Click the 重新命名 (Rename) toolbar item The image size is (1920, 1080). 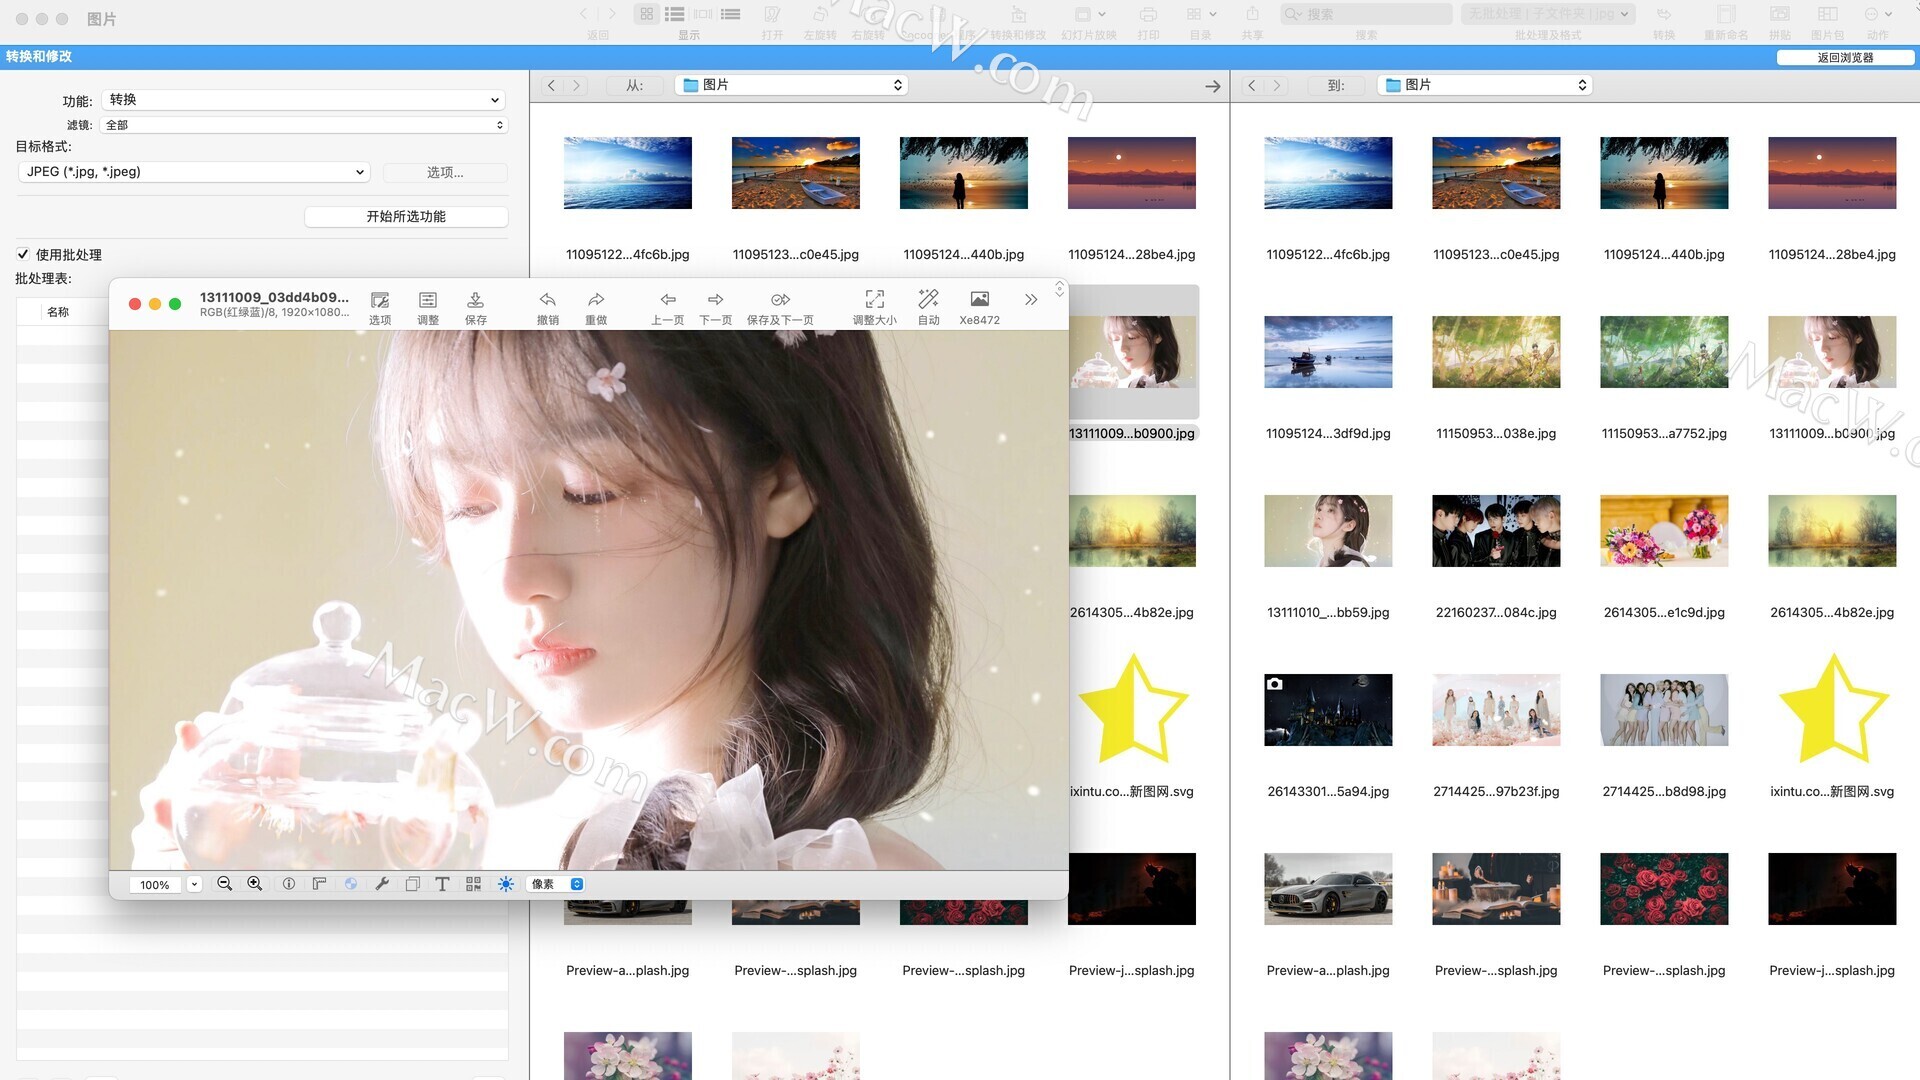click(1726, 22)
